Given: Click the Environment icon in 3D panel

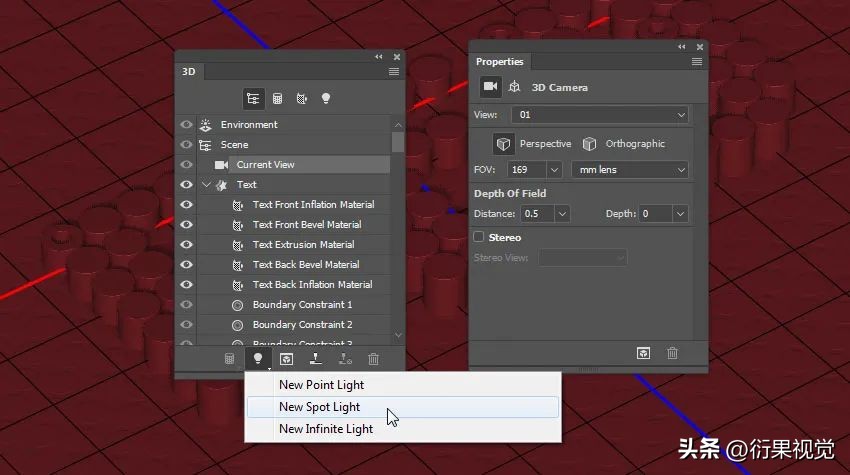Looking at the screenshot, I should tap(205, 125).
